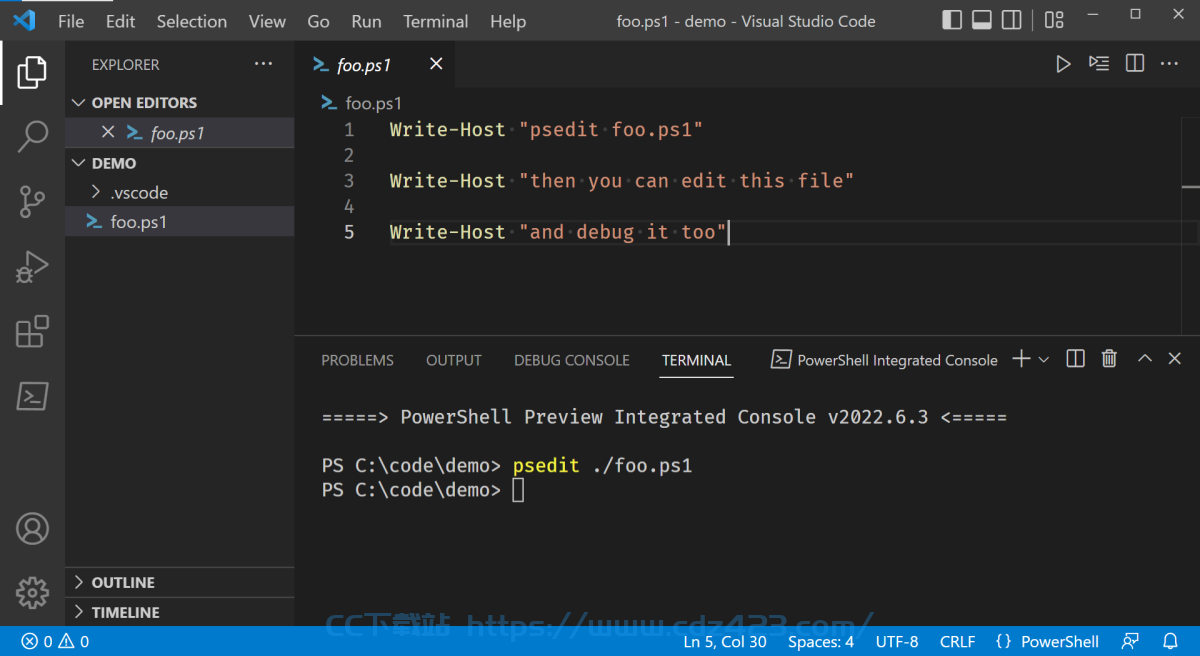Toggle primary side bar visibility

tap(952, 20)
